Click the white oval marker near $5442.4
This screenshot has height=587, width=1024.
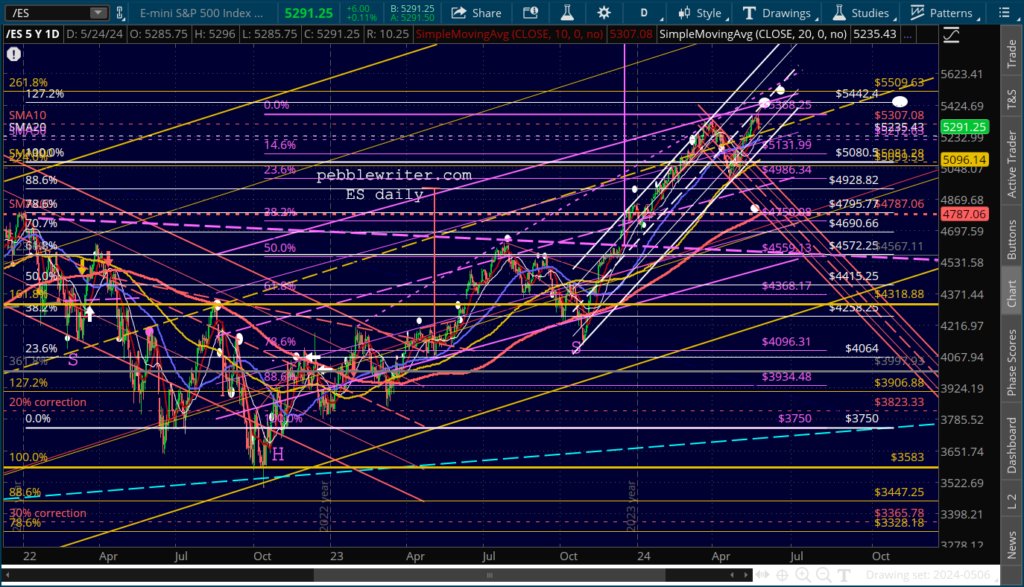point(900,101)
